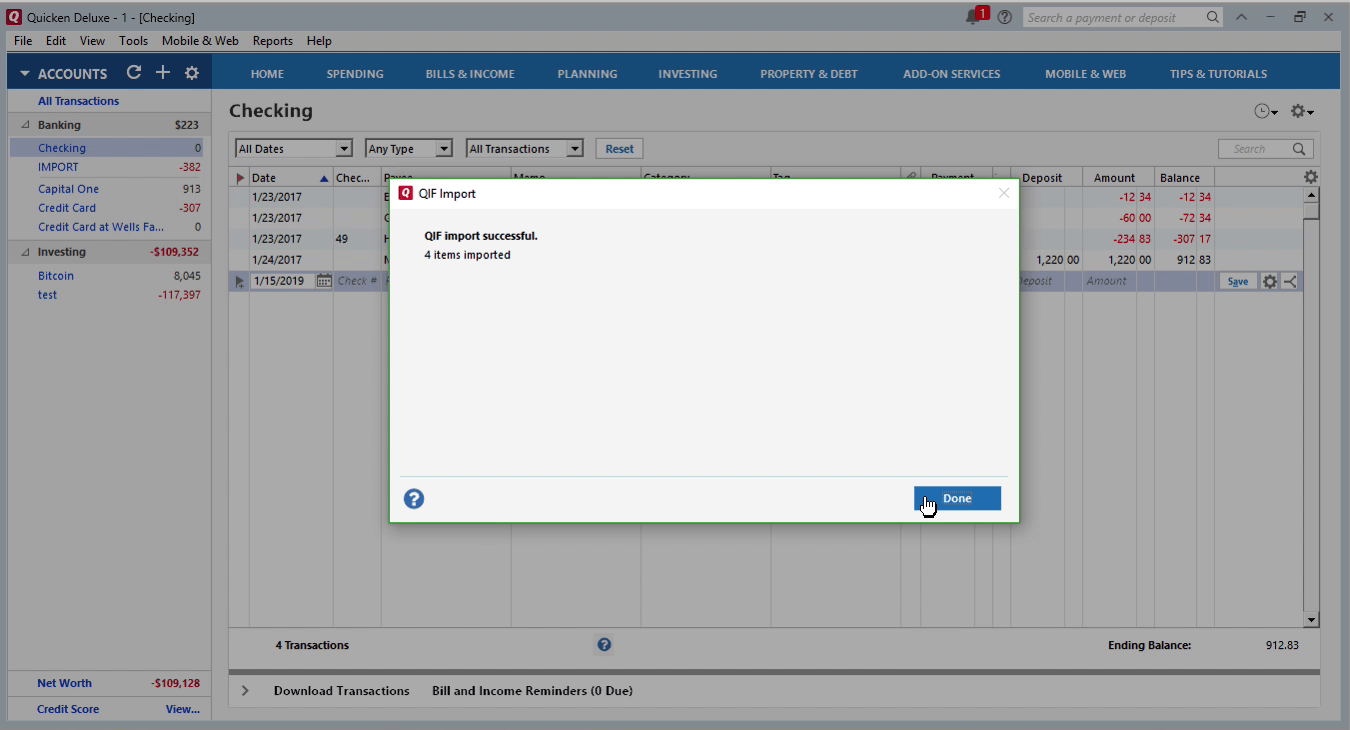Viewport: 1350px width, 730px height.
Task: Open the View menu
Action: click(x=92, y=41)
